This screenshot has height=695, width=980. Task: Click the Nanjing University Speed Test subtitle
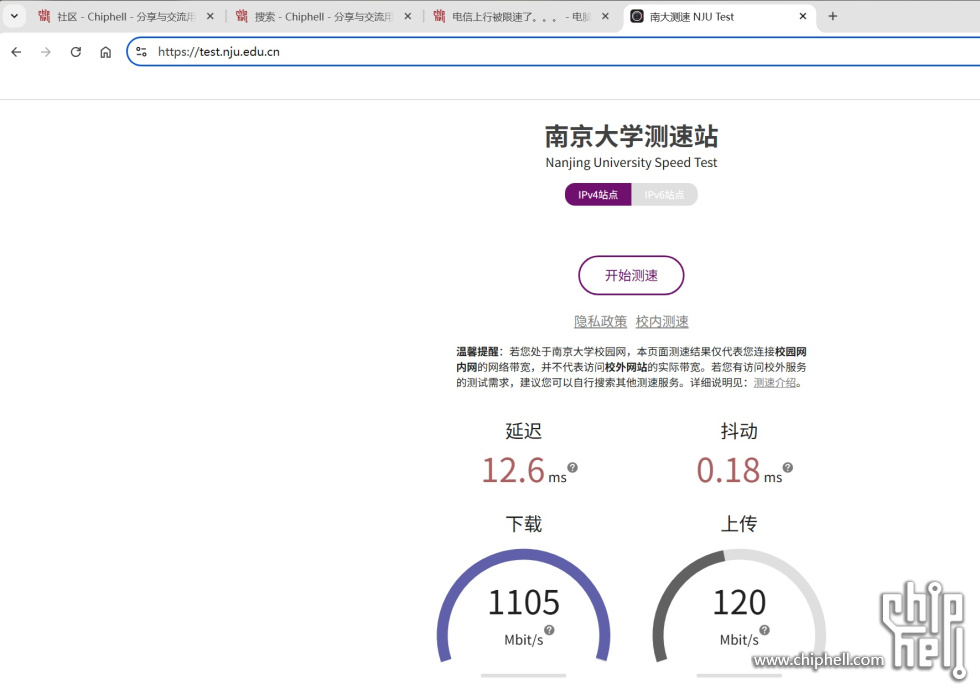point(631,163)
